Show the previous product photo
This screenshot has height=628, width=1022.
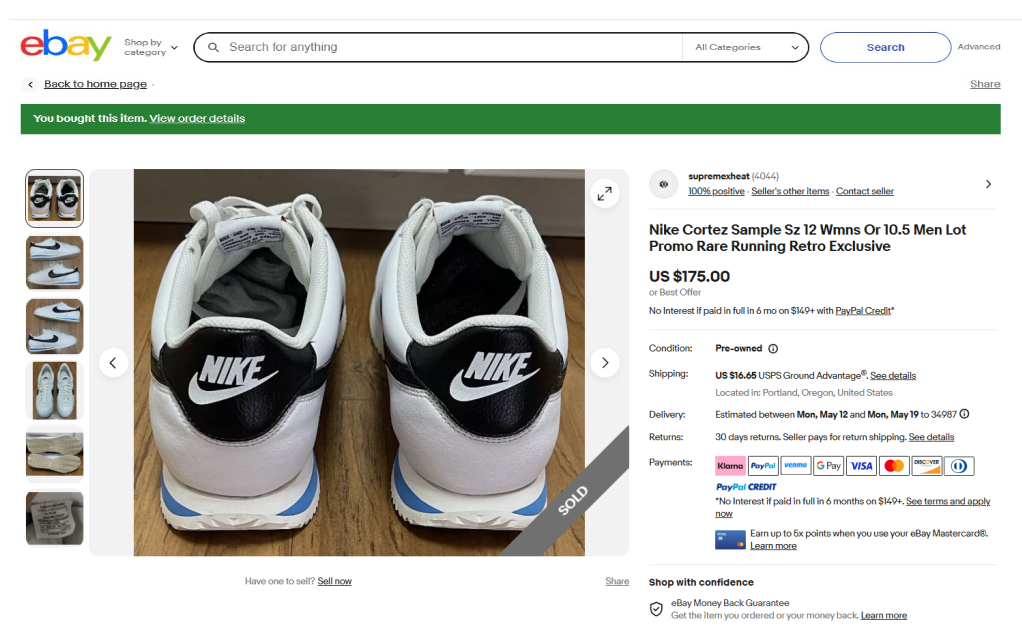coord(113,363)
